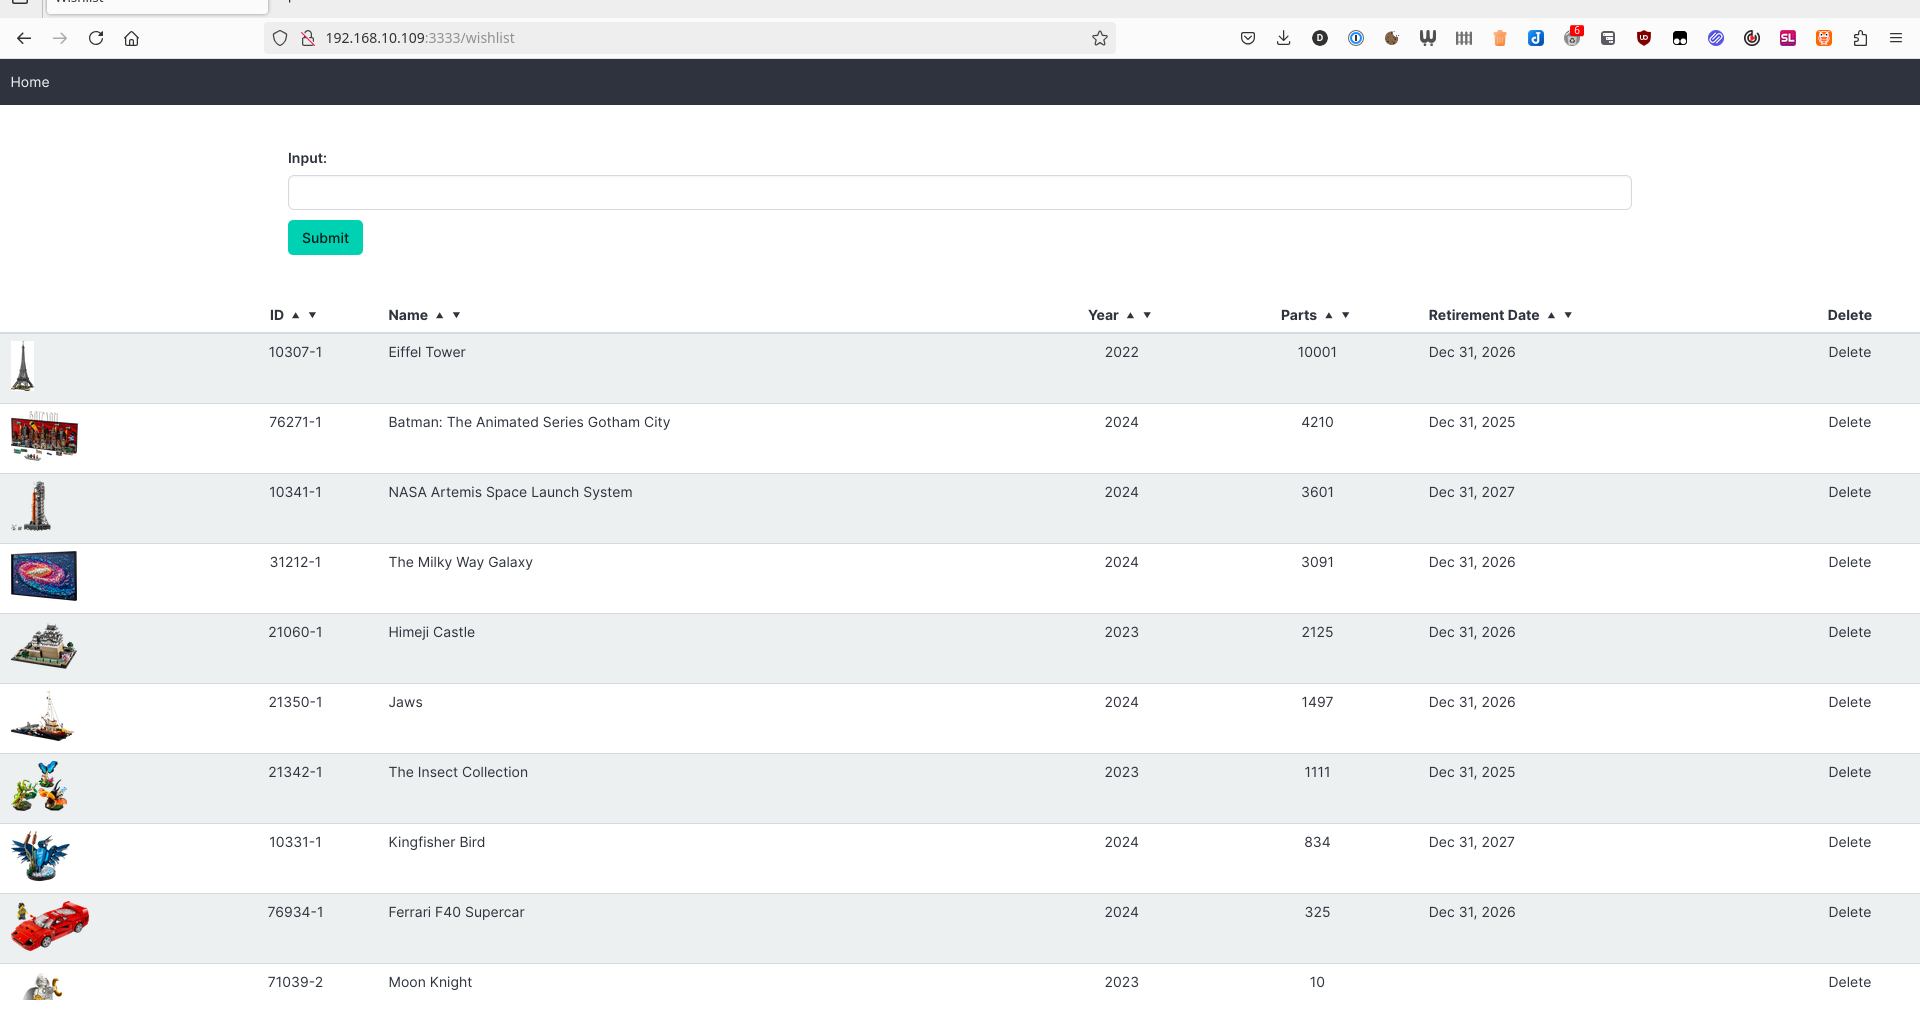
Task: Click into the Input text field
Action: pyautogui.click(x=959, y=192)
